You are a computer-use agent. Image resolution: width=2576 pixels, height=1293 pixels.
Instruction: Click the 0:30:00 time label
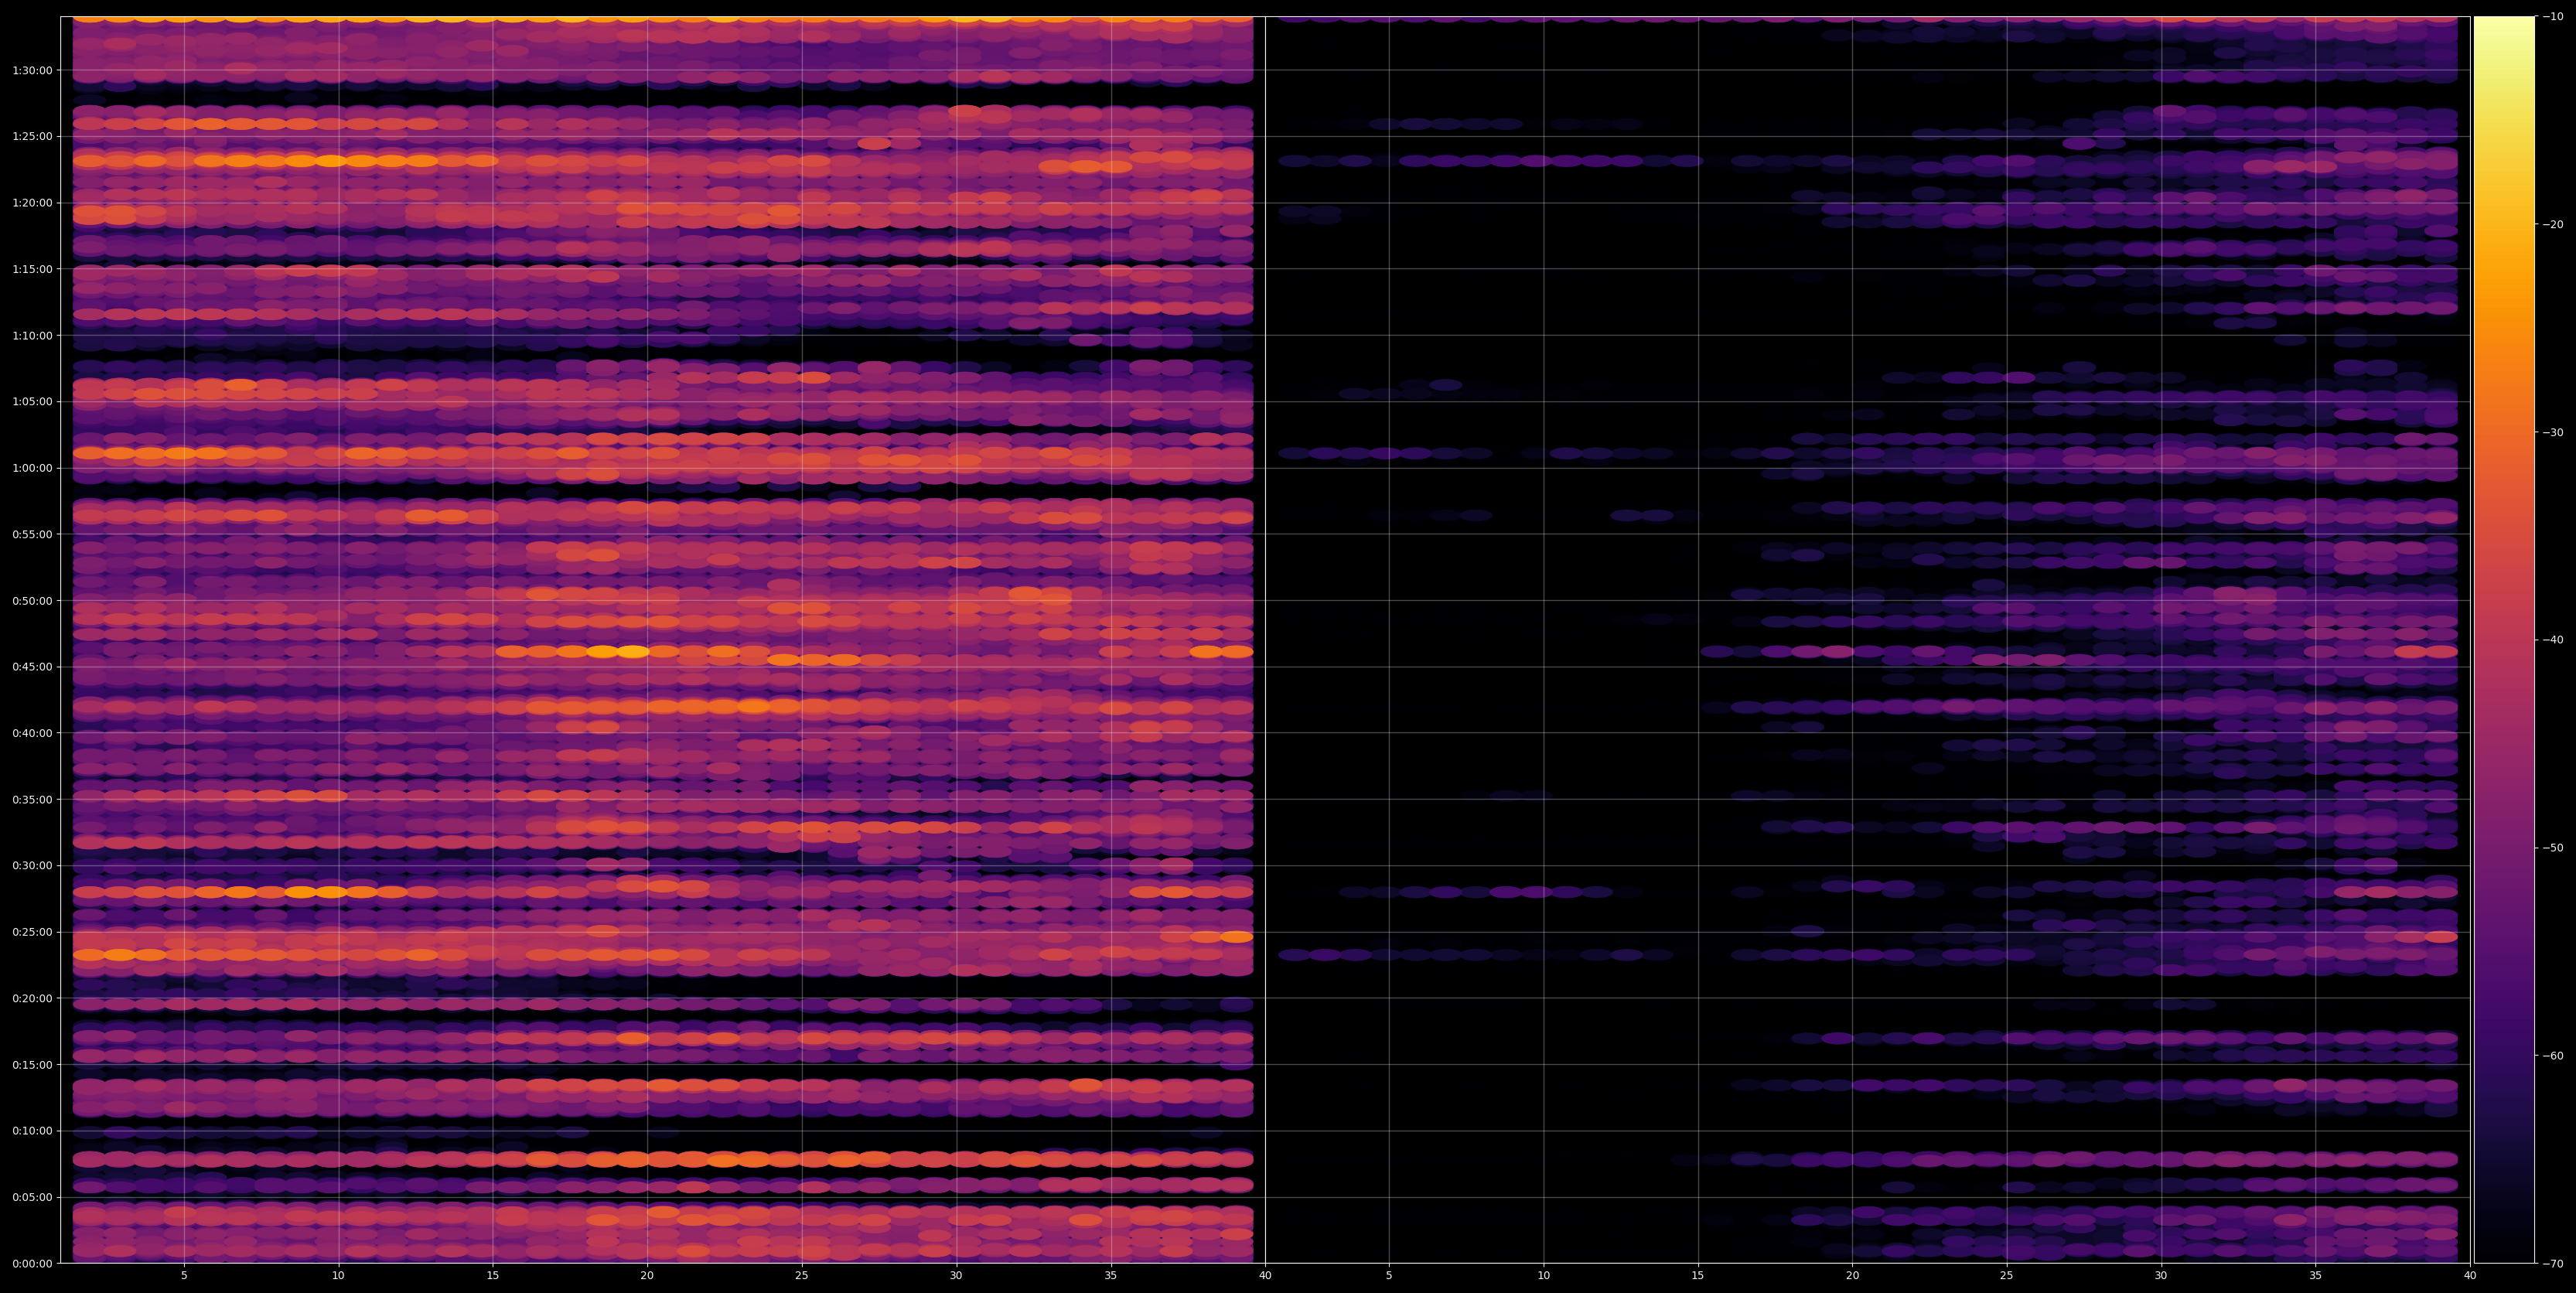click(32, 866)
